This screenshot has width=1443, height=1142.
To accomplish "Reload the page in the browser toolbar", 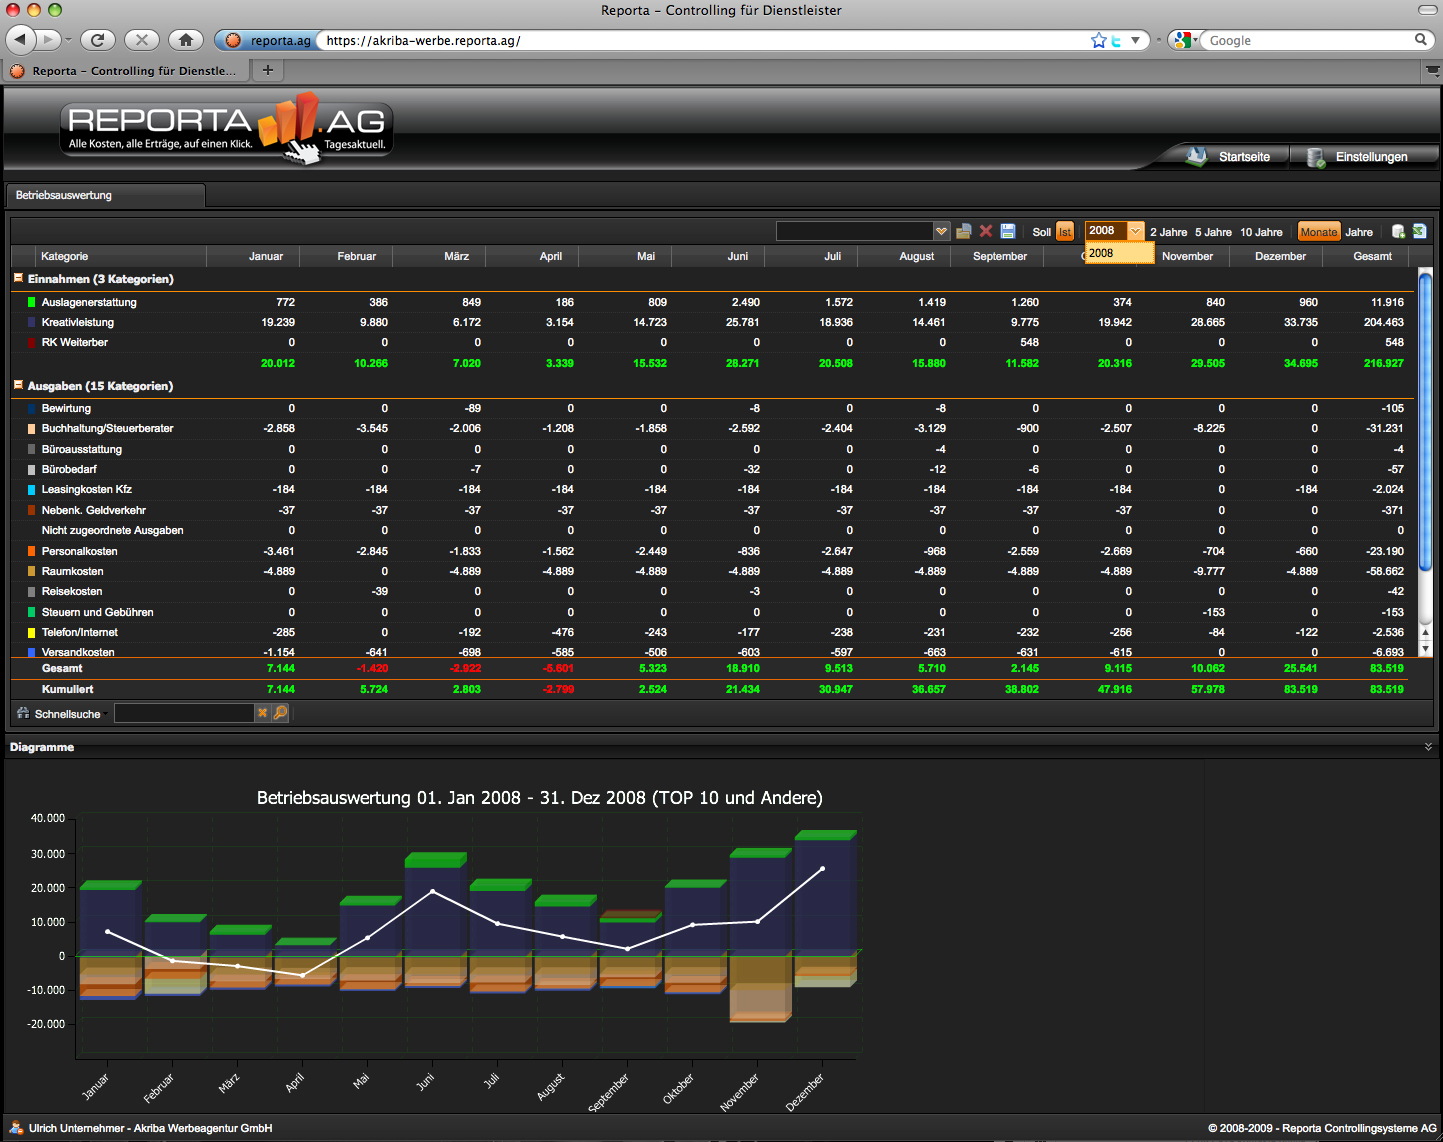I will [x=98, y=40].
